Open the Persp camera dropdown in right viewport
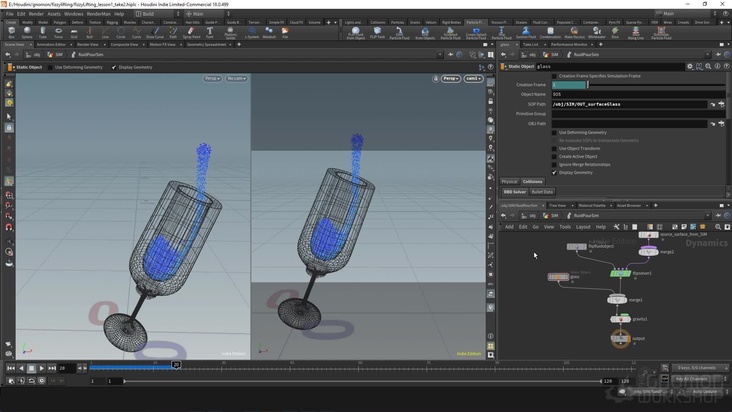This screenshot has width=732, height=412. pos(449,78)
